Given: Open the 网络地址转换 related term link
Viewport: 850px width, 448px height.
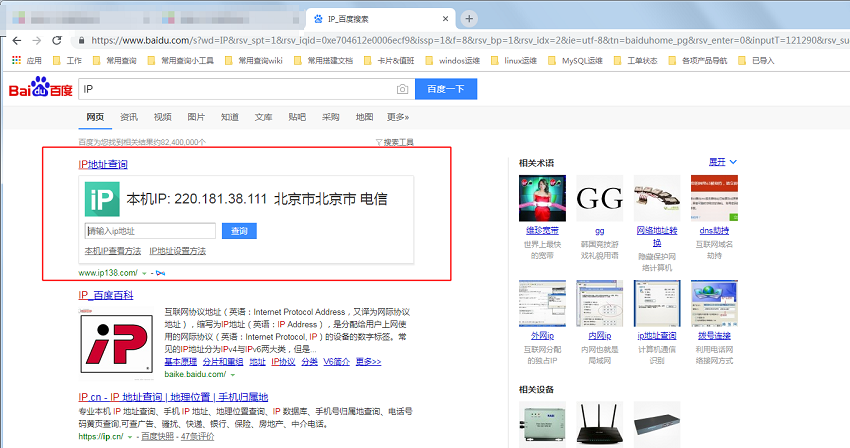Looking at the screenshot, I should [657, 236].
